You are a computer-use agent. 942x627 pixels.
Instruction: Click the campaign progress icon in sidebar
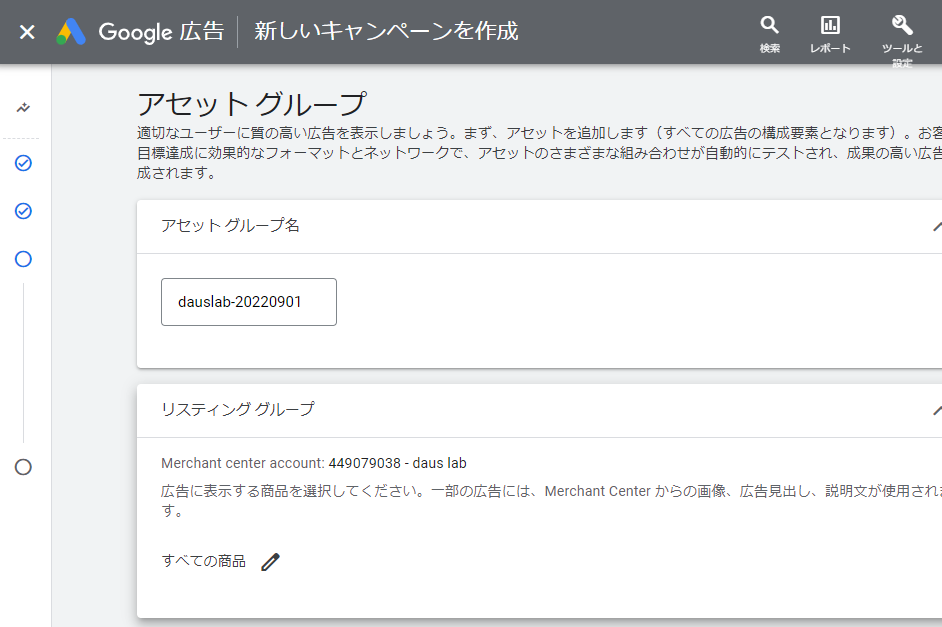point(23,107)
